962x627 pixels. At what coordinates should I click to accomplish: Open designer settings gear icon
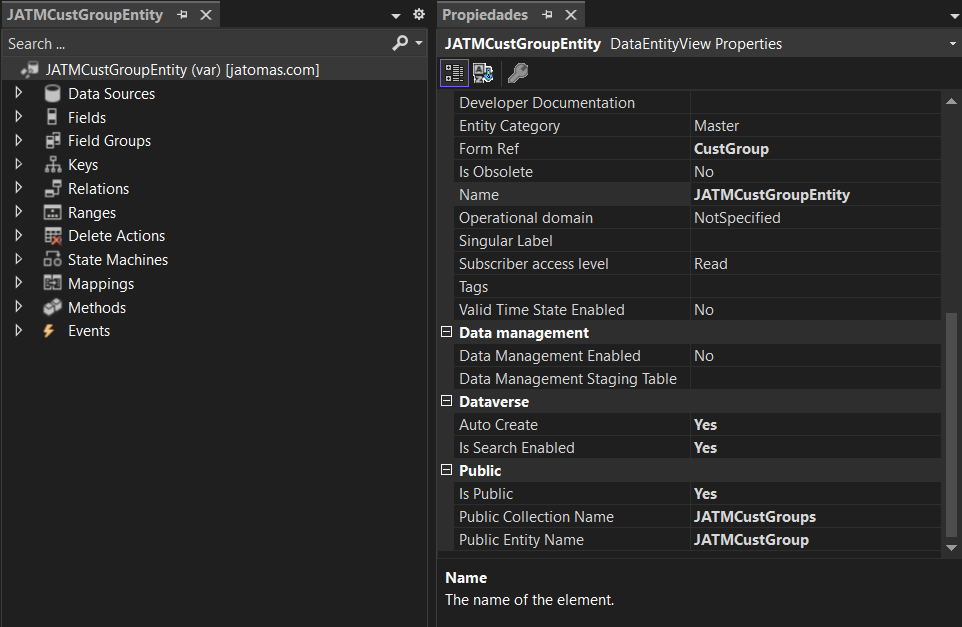418,14
